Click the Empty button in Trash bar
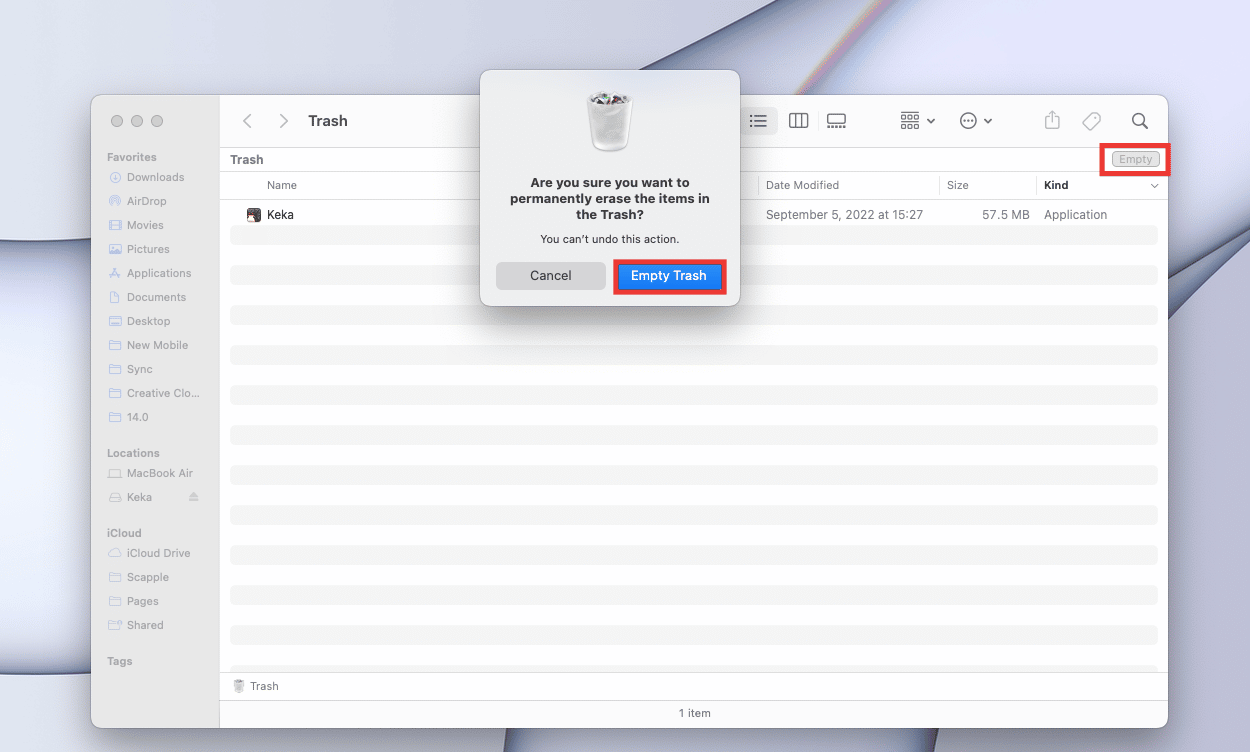The height and width of the screenshot is (752, 1250). [1135, 159]
